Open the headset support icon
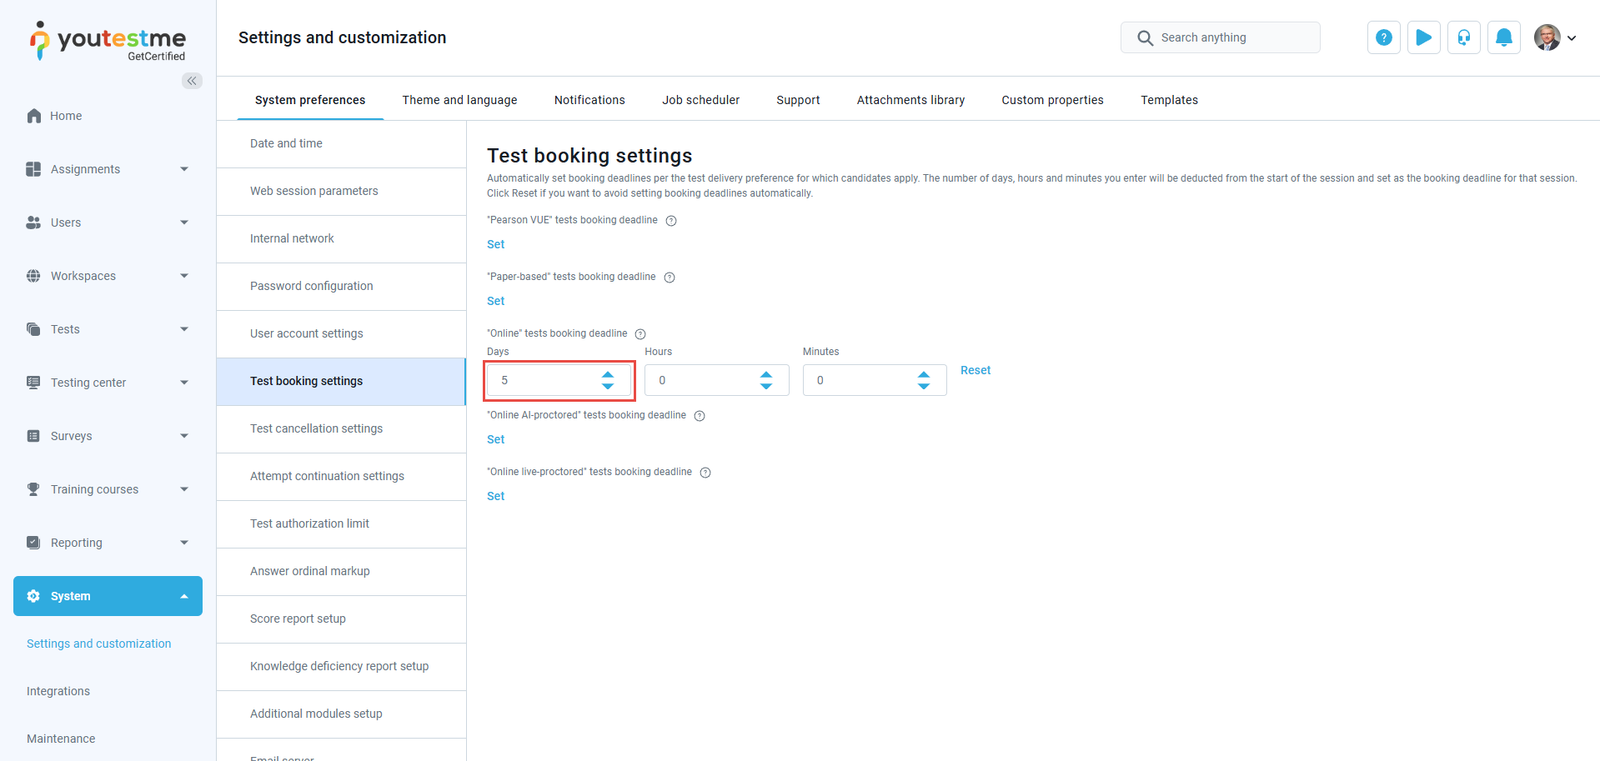The image size is (1600, 761). click(1463, 38)
